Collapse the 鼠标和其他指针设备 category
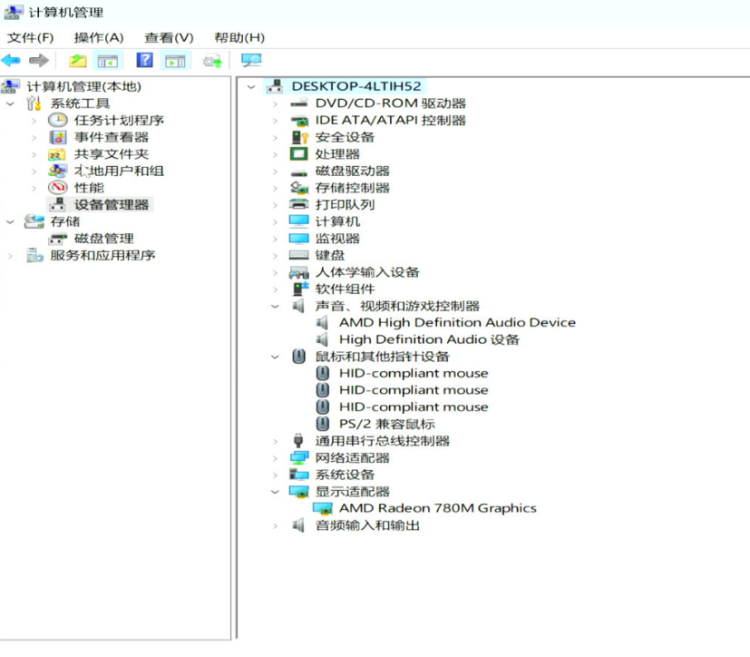The width and height of the screenshot is (750, 657). 275,357
